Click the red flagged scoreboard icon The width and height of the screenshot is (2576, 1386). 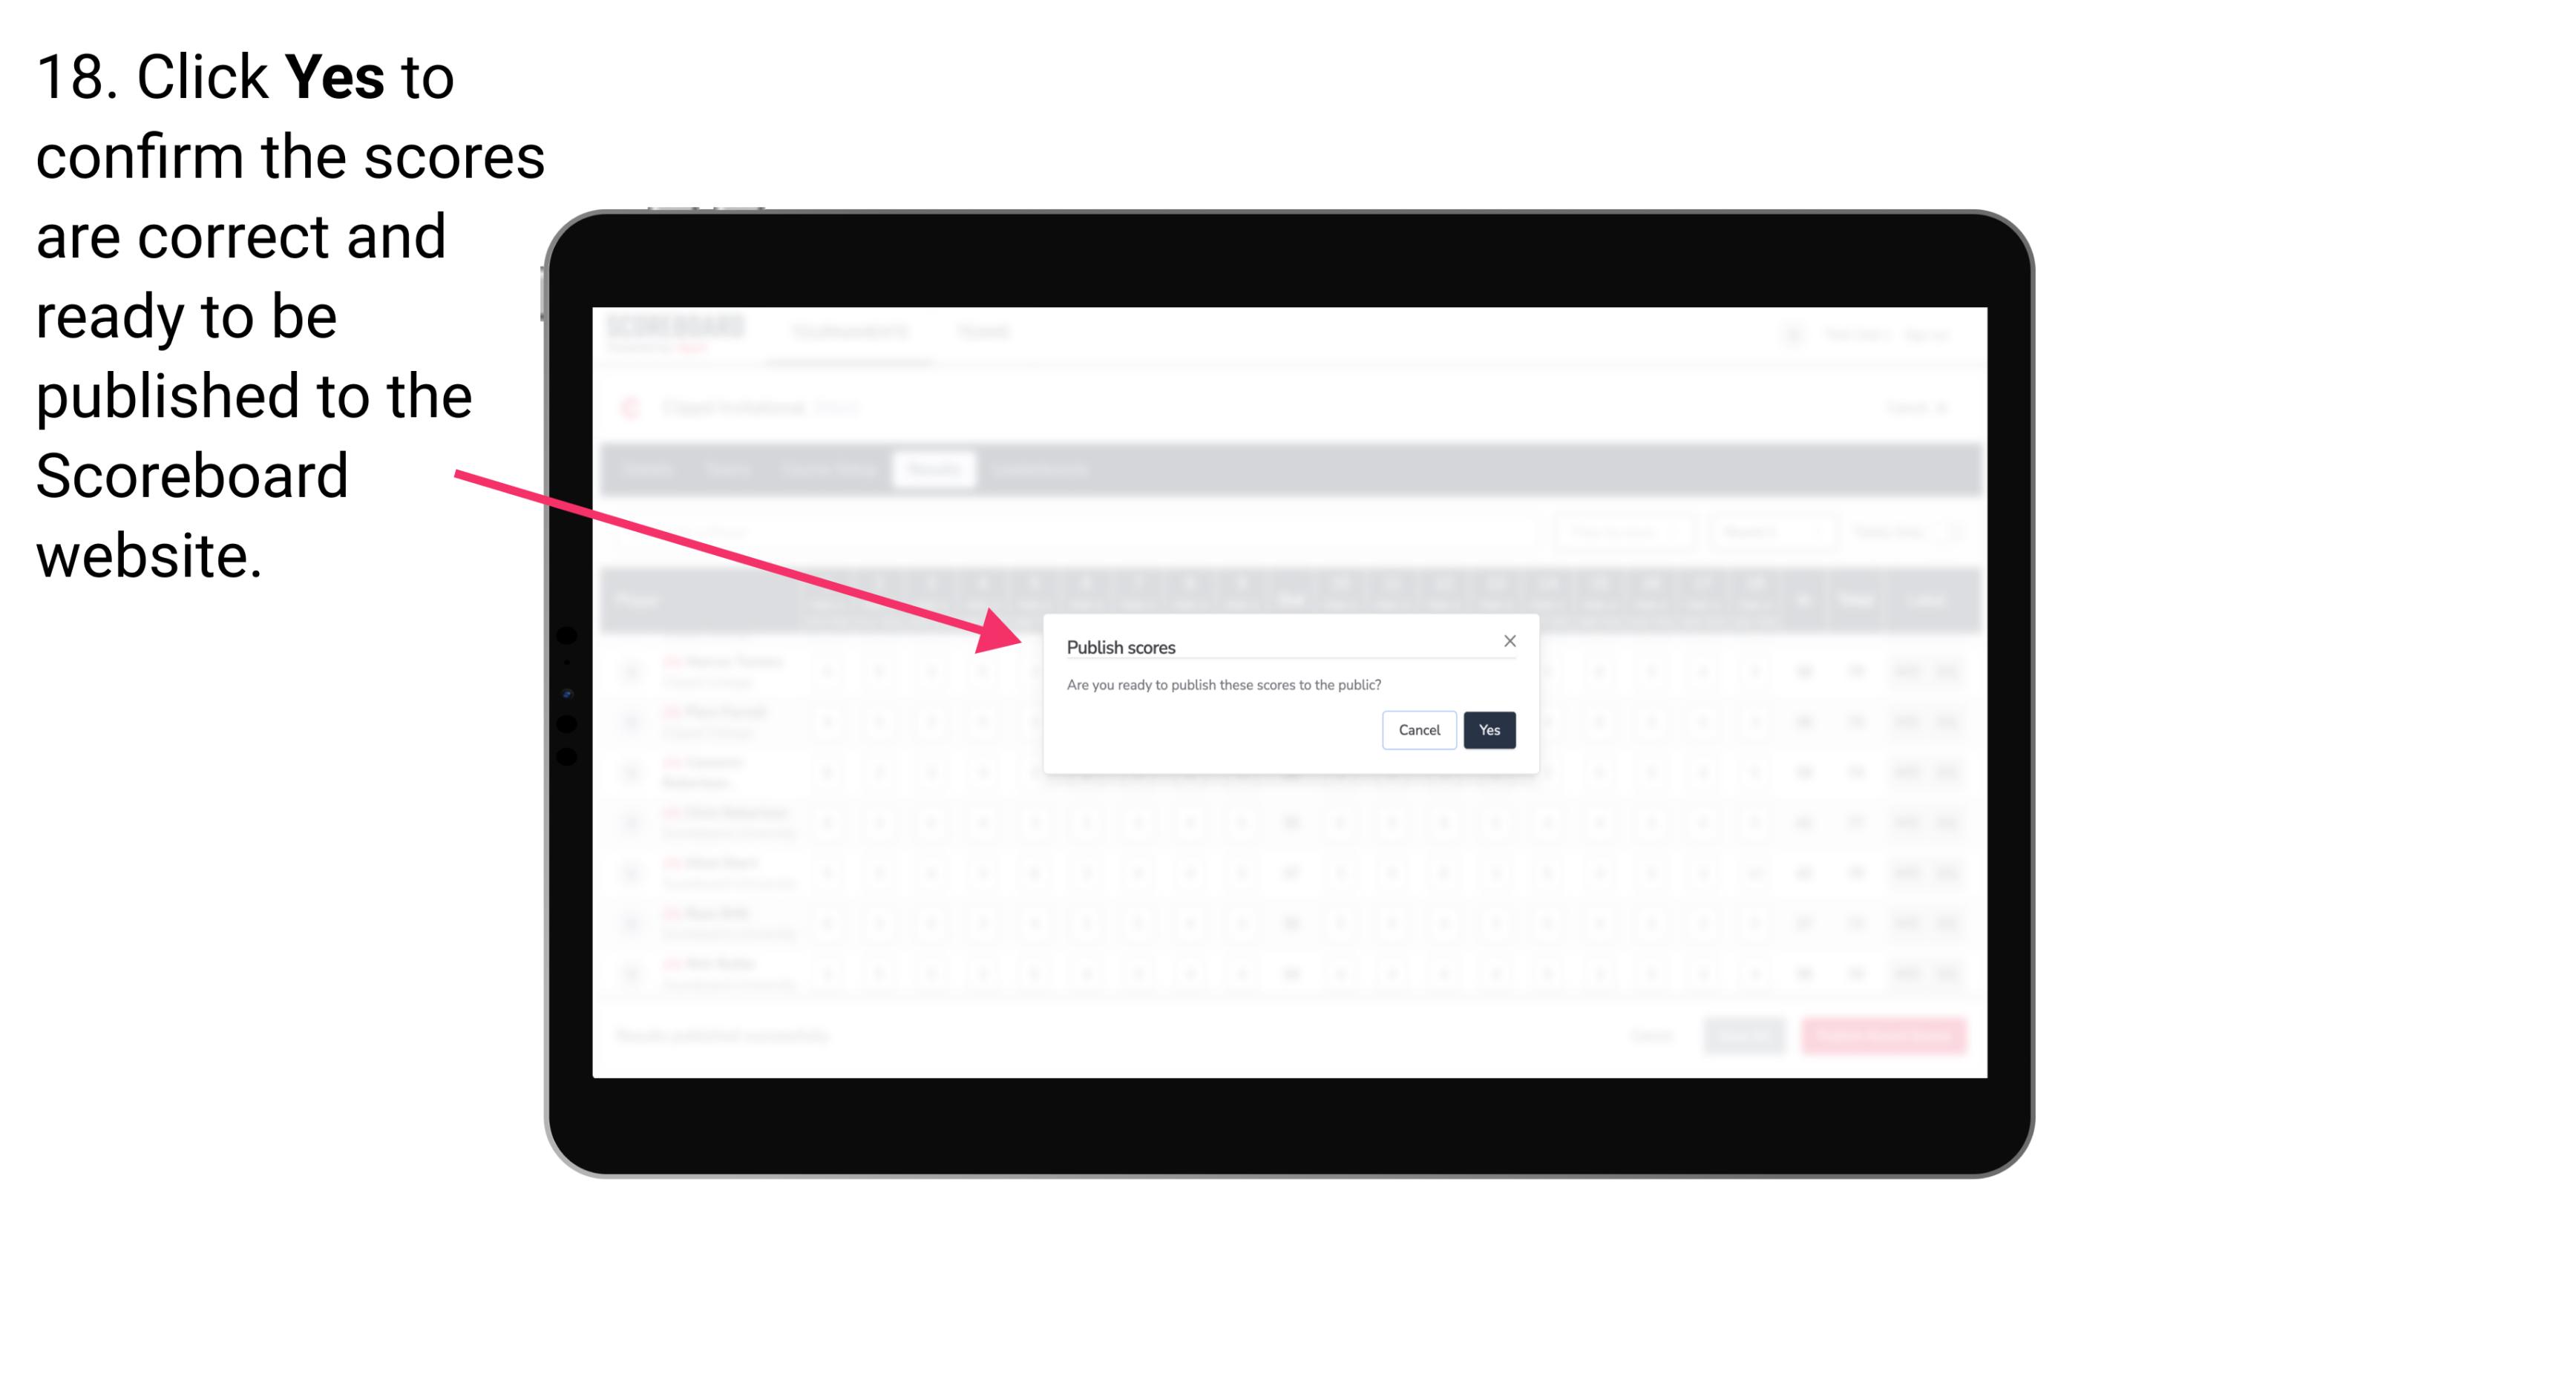[x=640, y=407]
